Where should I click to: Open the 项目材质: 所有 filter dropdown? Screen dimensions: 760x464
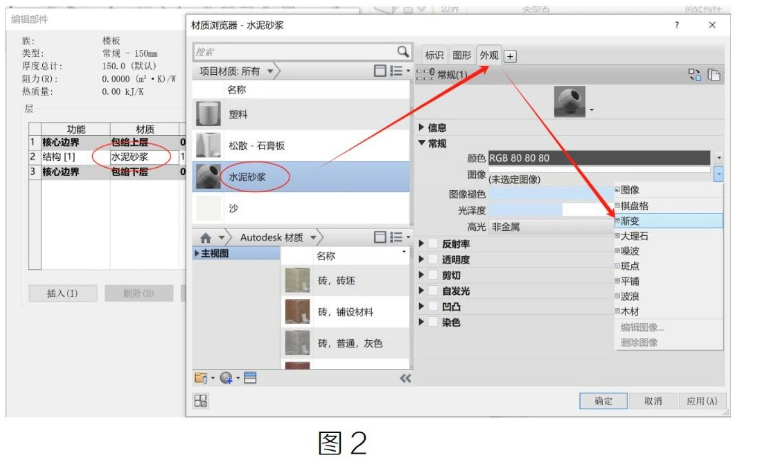(270, 71)
